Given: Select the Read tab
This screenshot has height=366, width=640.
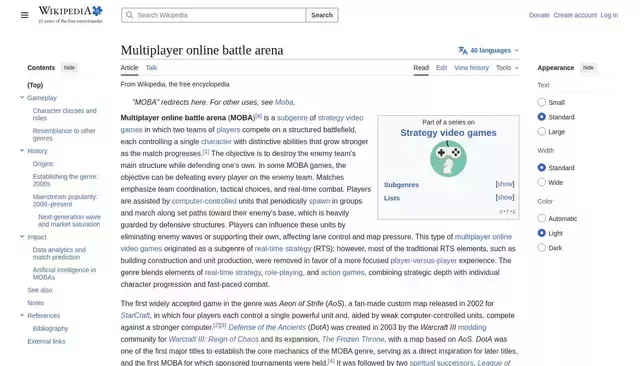Looking at the screenshot, I should click(x=421, y=68).
